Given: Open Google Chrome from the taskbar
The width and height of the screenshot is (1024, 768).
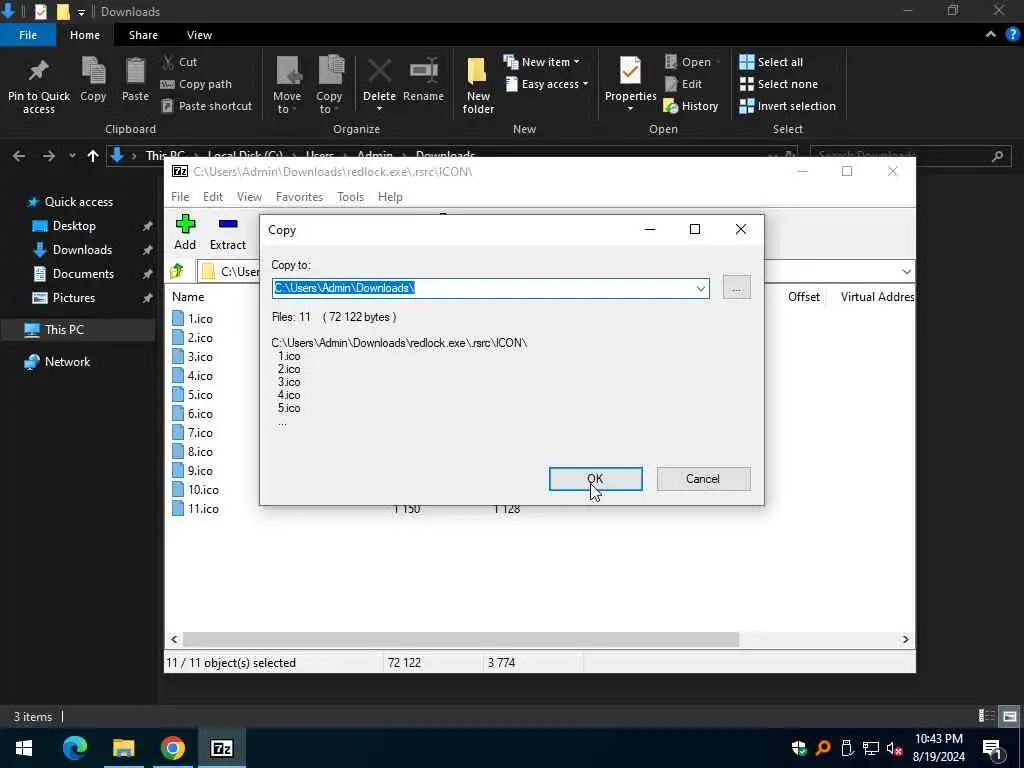Looking at the screenshot, I should [172, 748].
